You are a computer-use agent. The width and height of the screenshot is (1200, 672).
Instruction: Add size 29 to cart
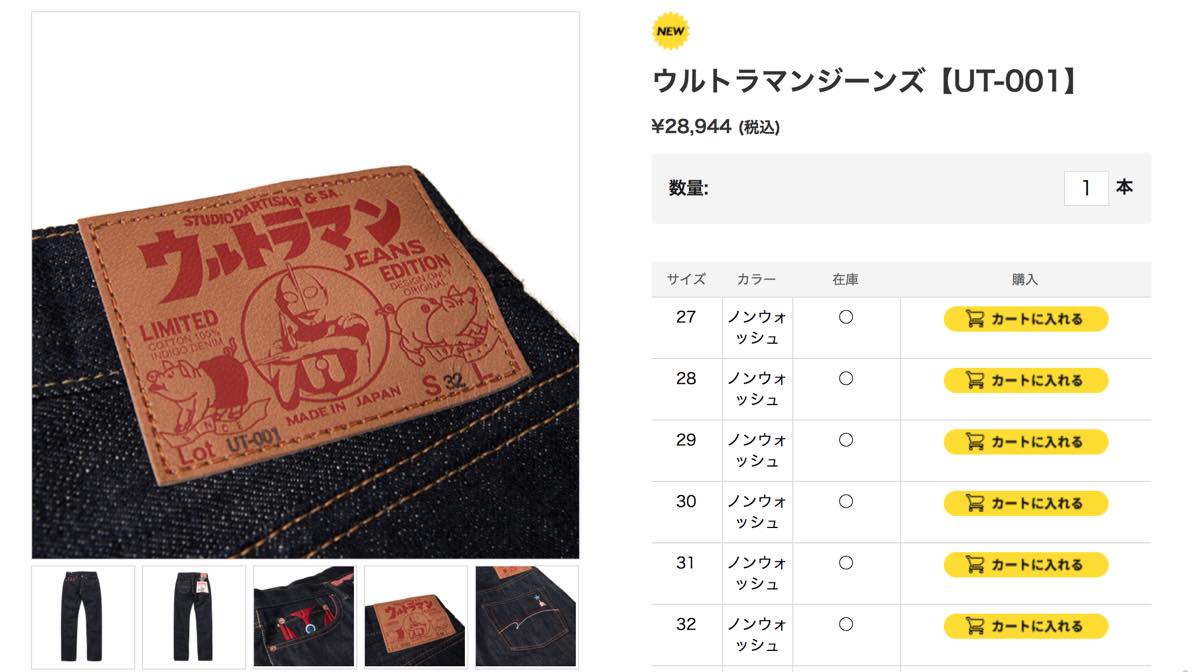tap(1026, 442)
